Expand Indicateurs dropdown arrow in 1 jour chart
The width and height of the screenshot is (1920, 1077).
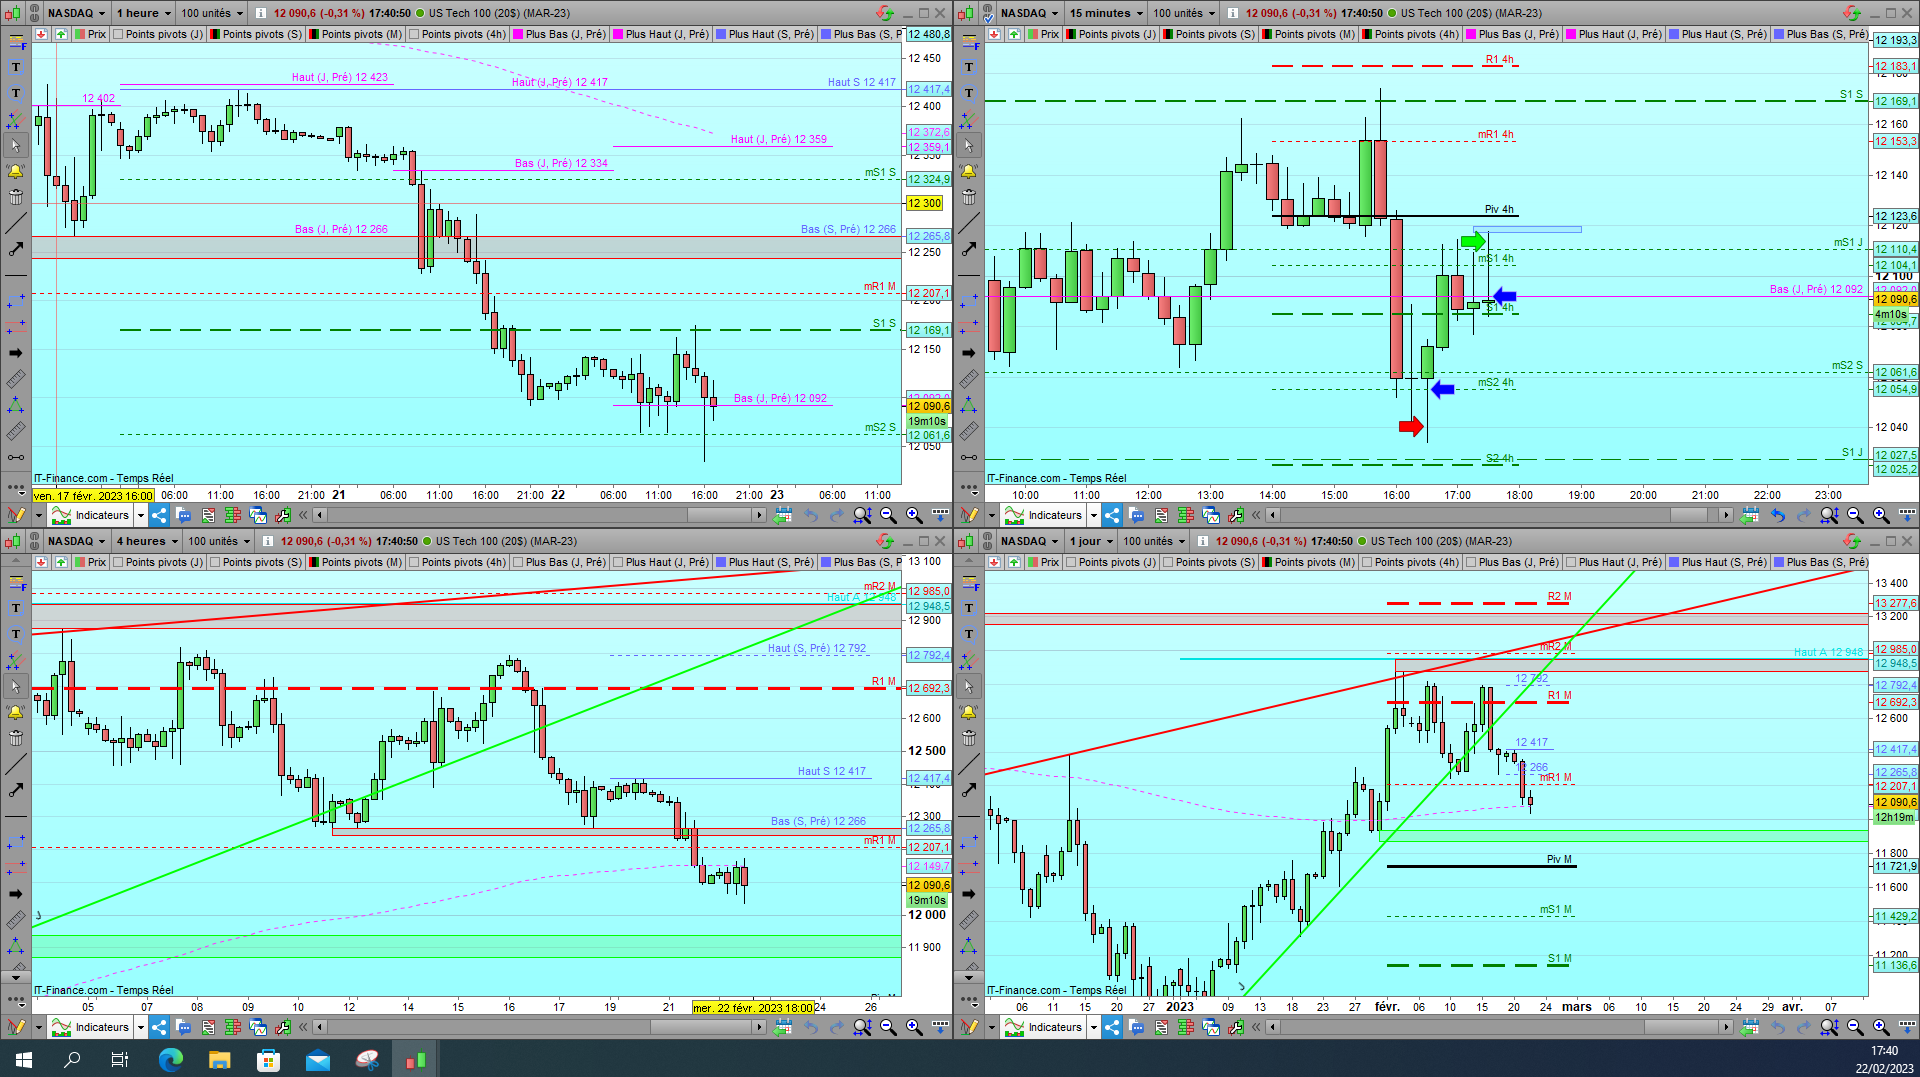pos(1094,1027)
